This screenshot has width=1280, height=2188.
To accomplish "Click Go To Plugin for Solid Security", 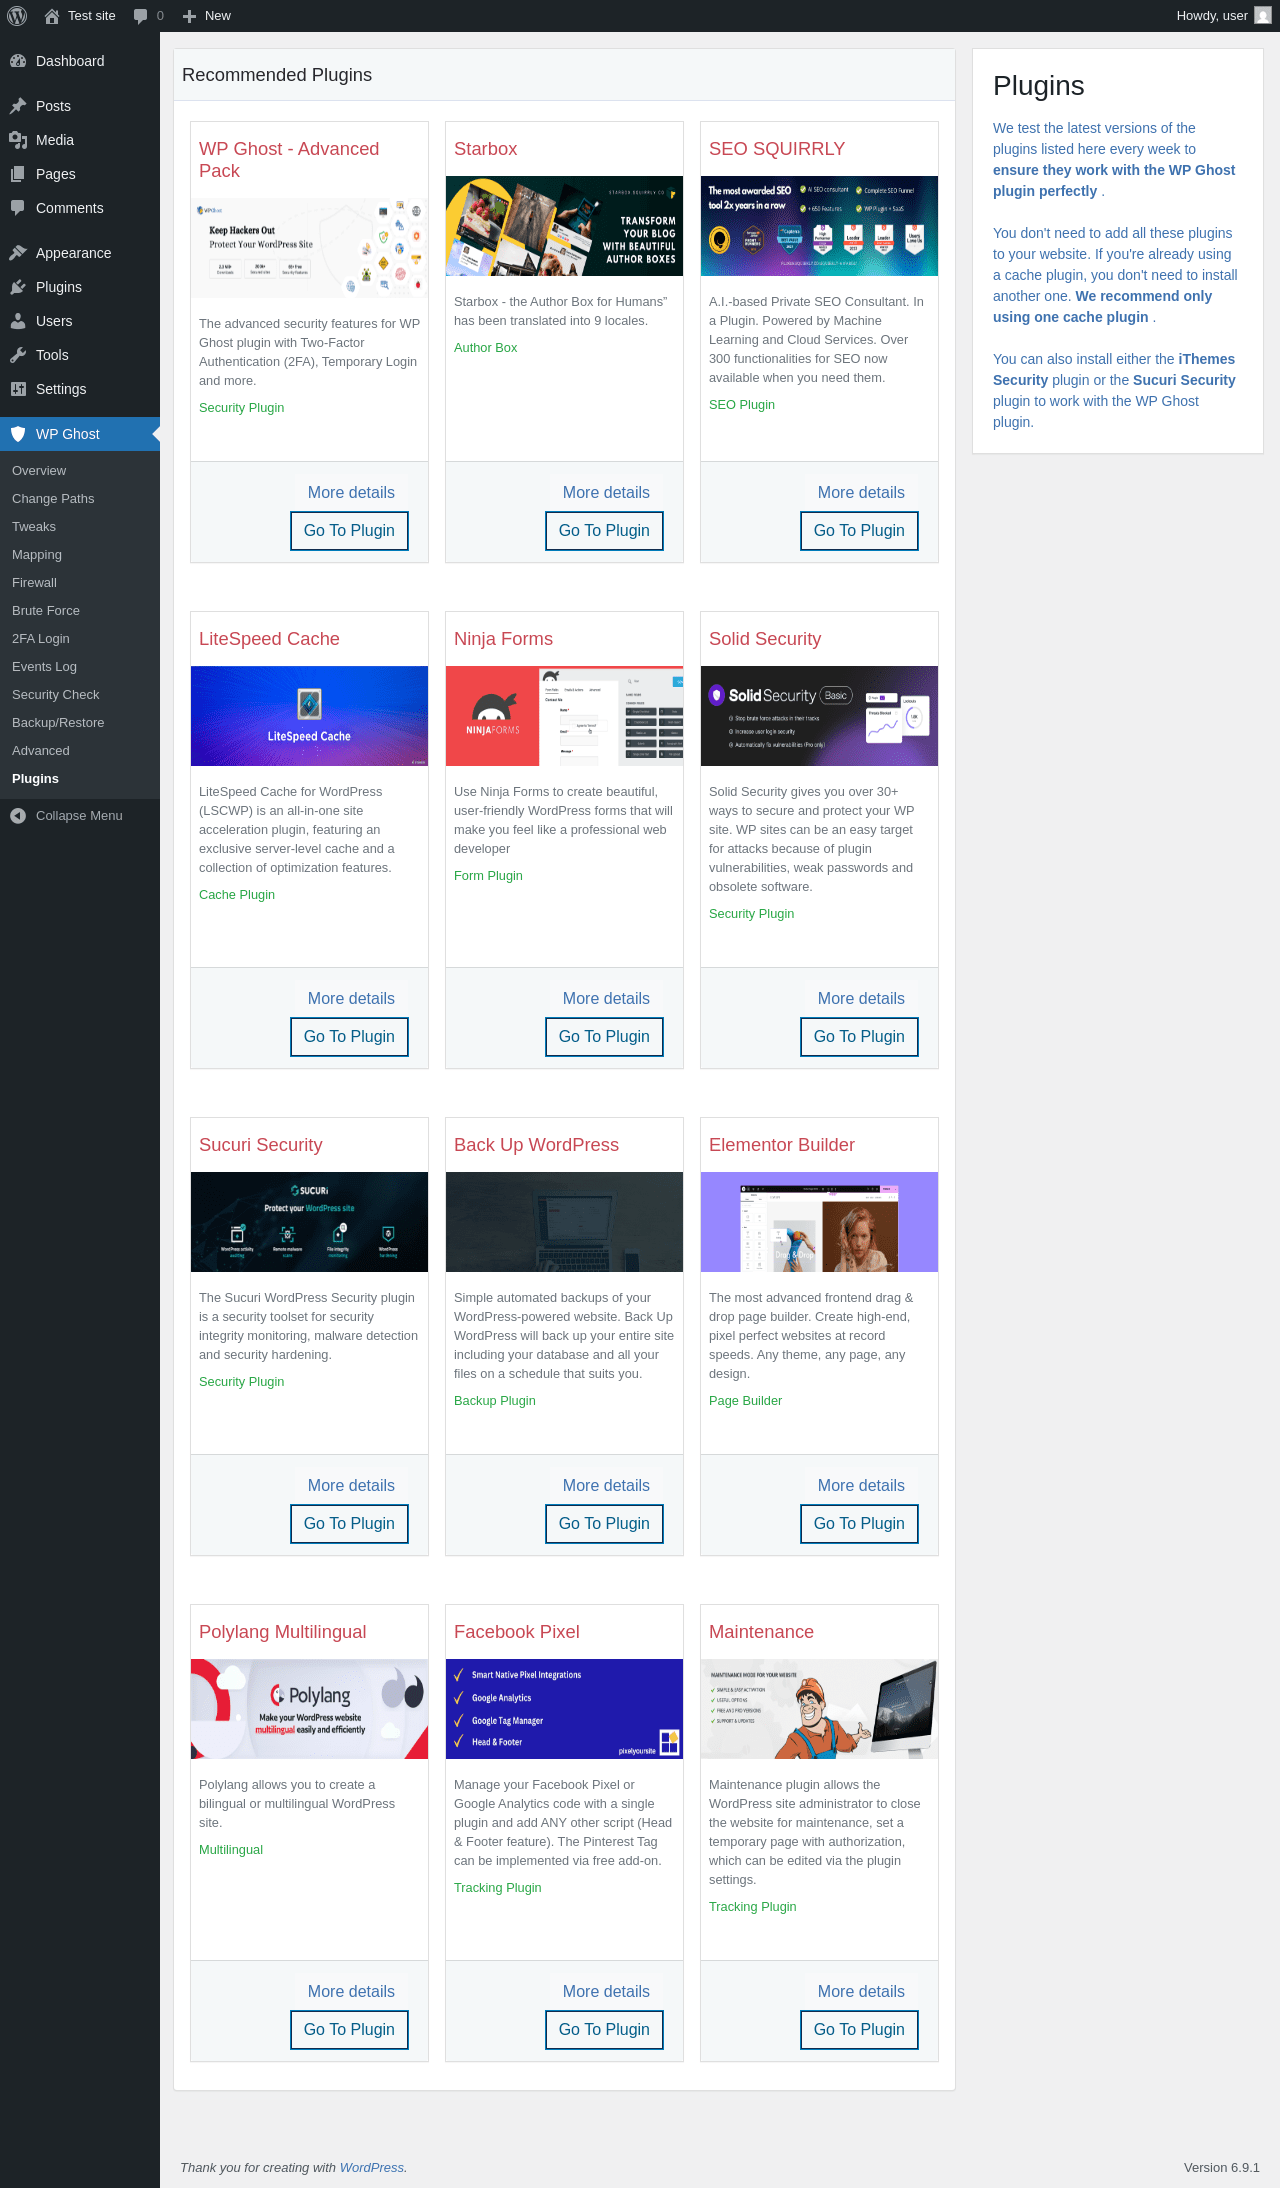I will point(859,1037).
